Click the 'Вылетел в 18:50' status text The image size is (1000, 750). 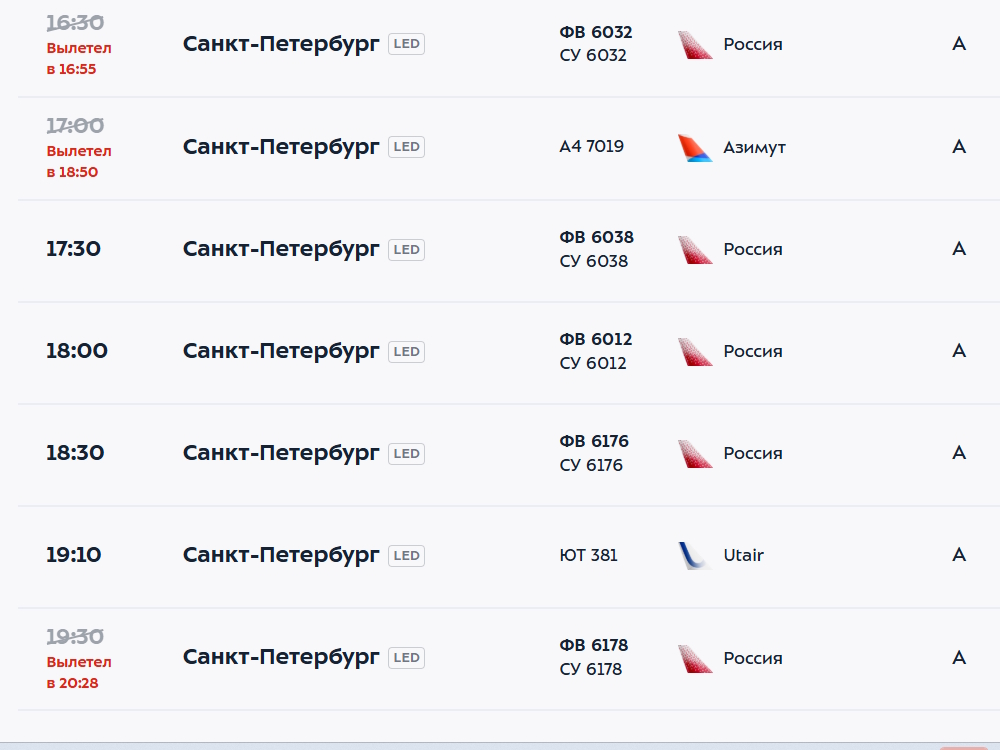click(79, 161)
